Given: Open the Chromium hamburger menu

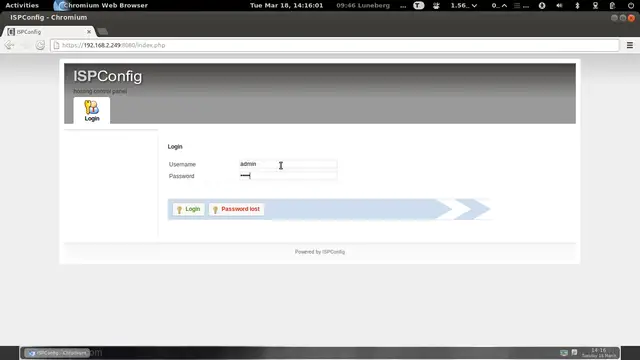Looking at the screenshot, I should 630,45.
